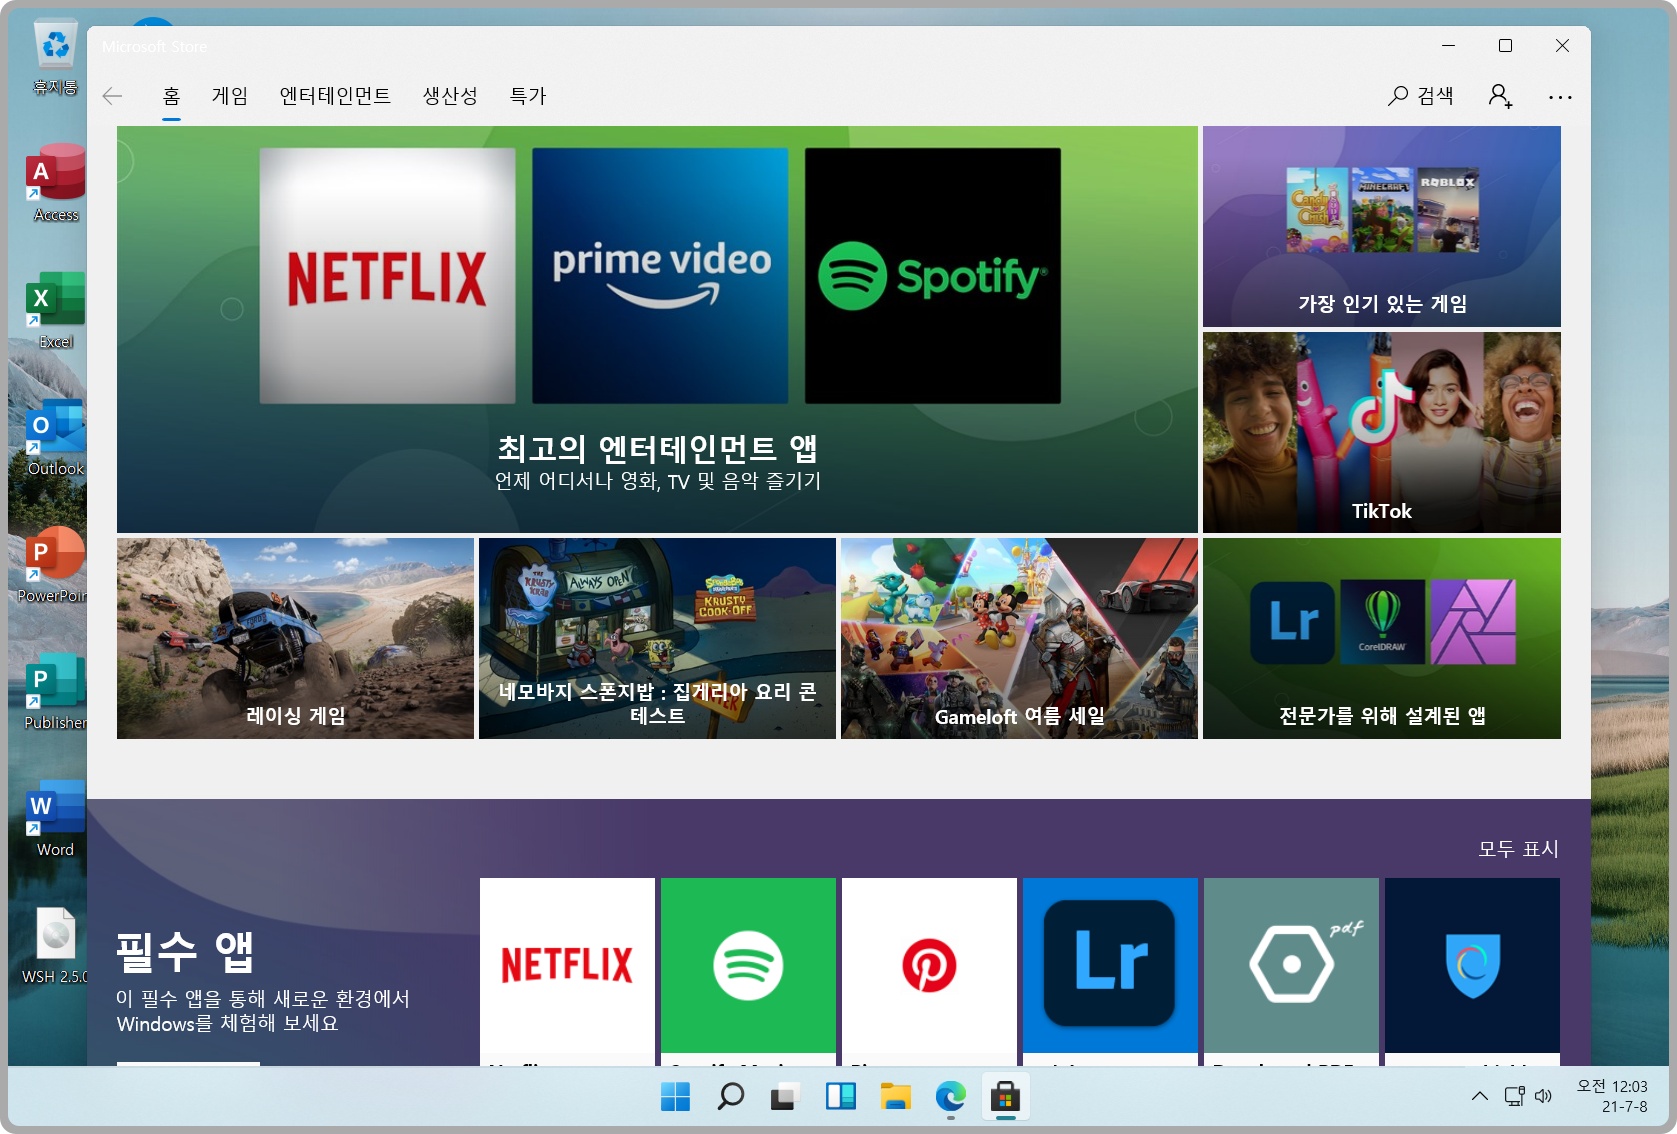
Task: Launch Microsoft Edge from the taskbar
Action: tap(950, 1096)
